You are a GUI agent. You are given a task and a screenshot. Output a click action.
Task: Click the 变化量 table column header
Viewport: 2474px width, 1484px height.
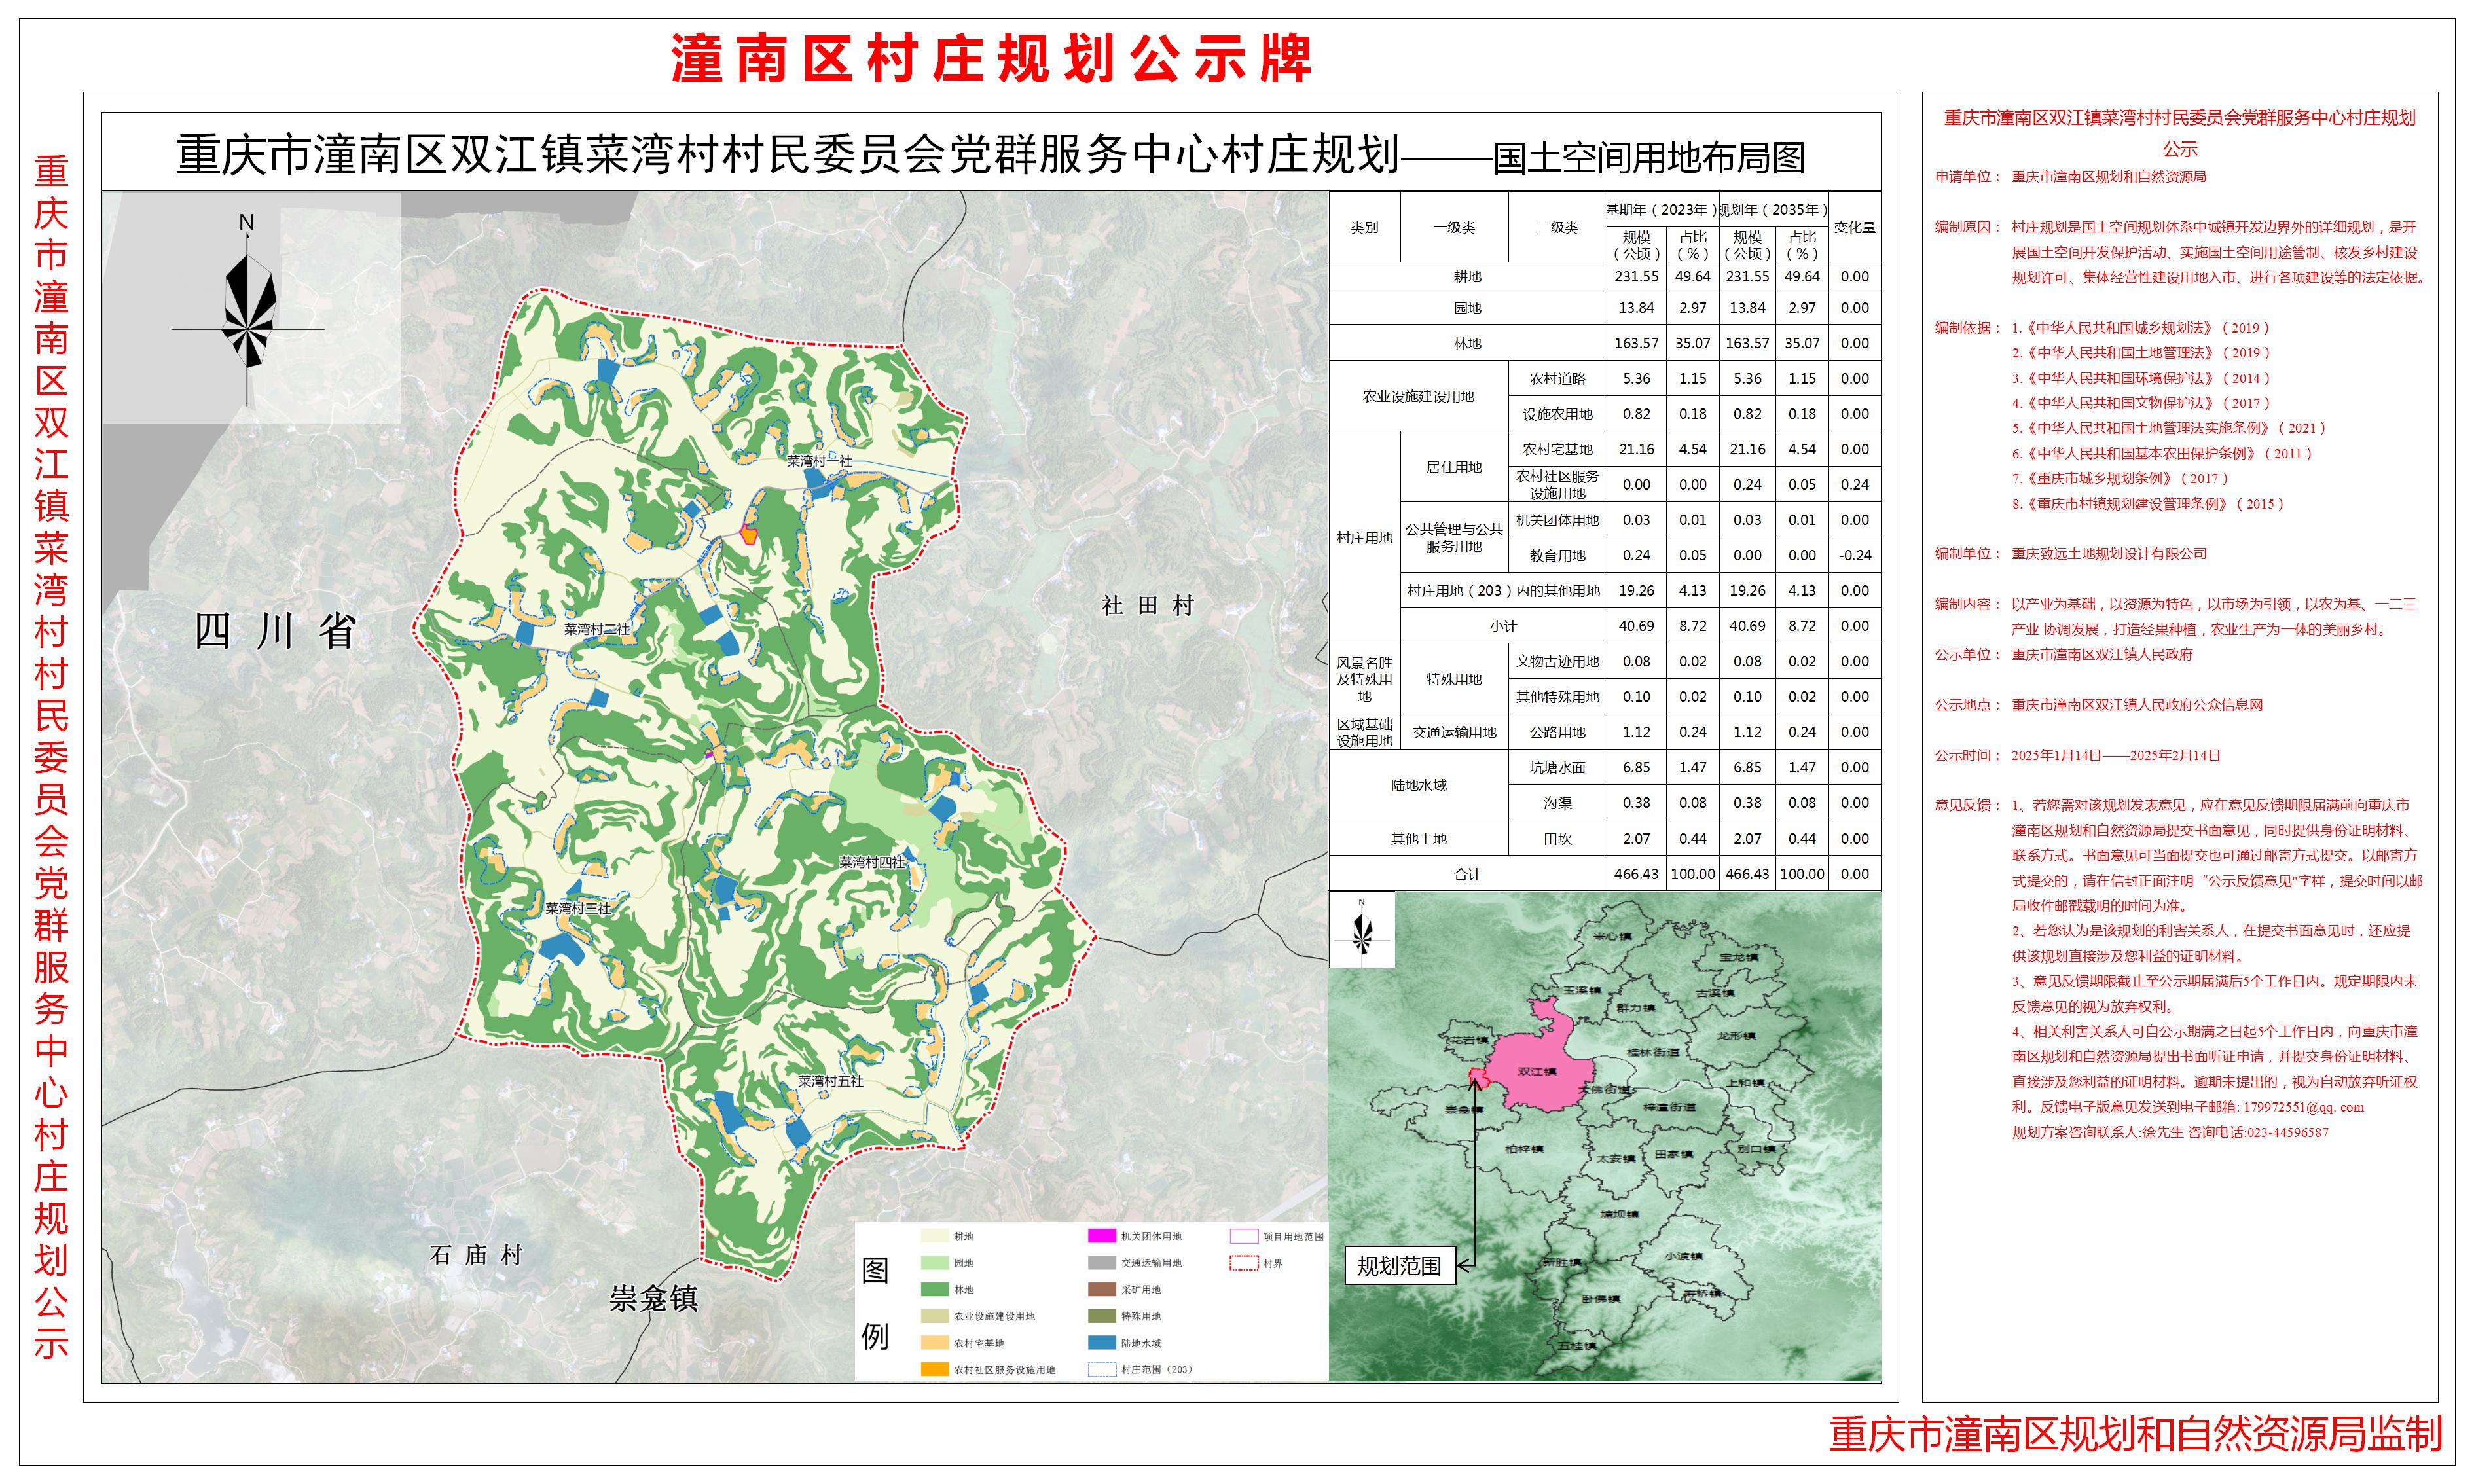click(x=1854, y=227)
